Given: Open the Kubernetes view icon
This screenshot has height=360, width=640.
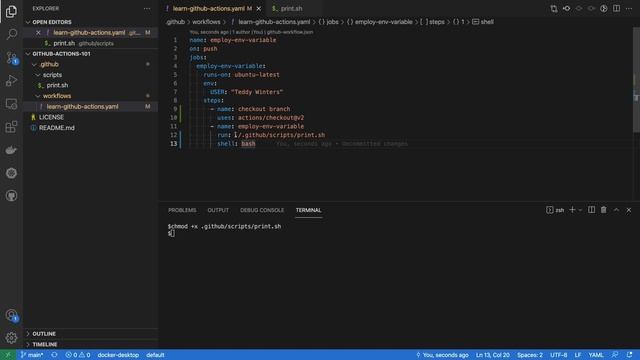Looking at the screenshot, I should [x=11, y=173].
